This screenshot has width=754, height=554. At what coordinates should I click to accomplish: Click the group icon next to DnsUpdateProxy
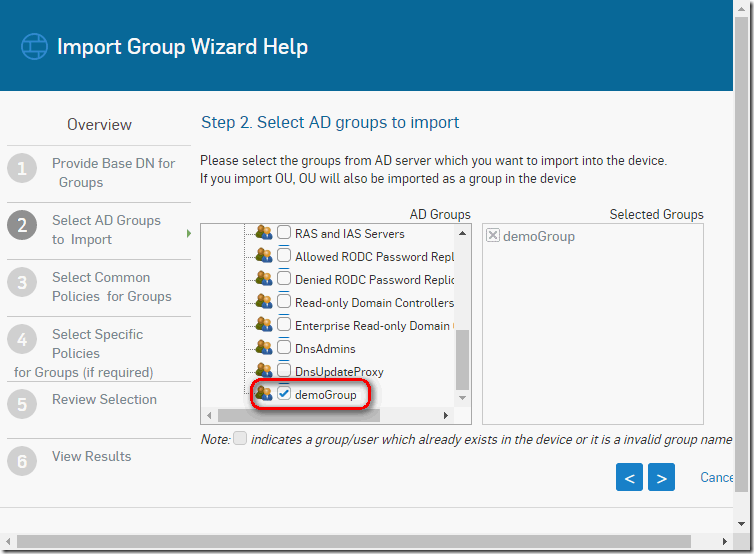pos(264,370)
